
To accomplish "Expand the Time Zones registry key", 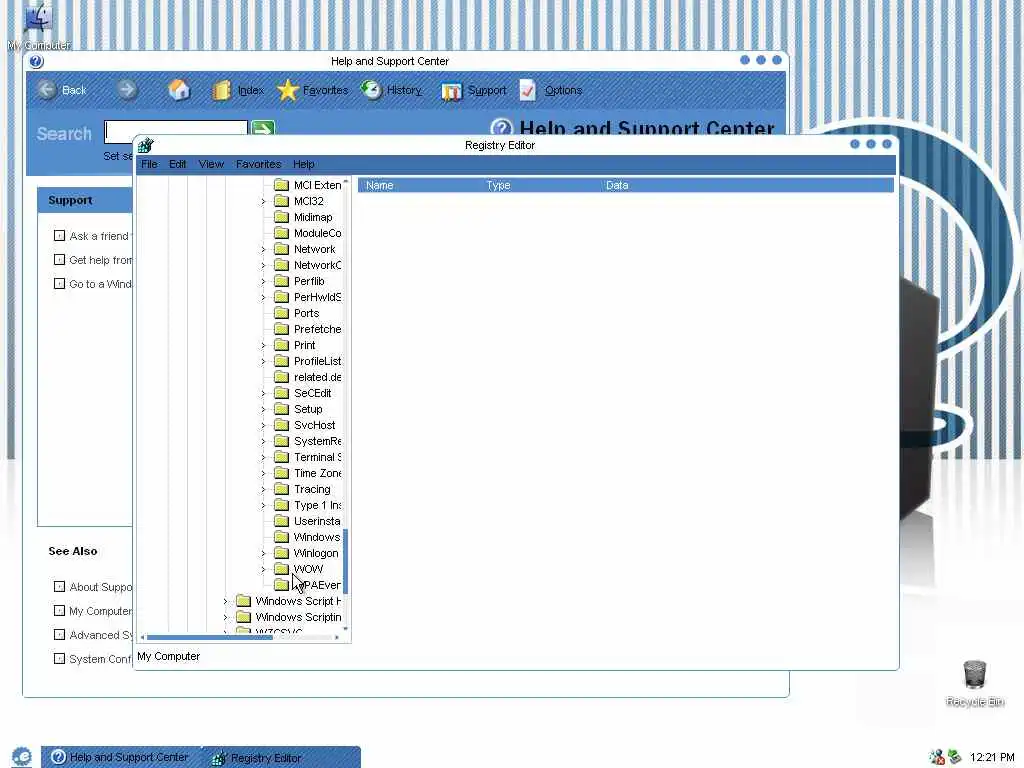I will [263, 473].
